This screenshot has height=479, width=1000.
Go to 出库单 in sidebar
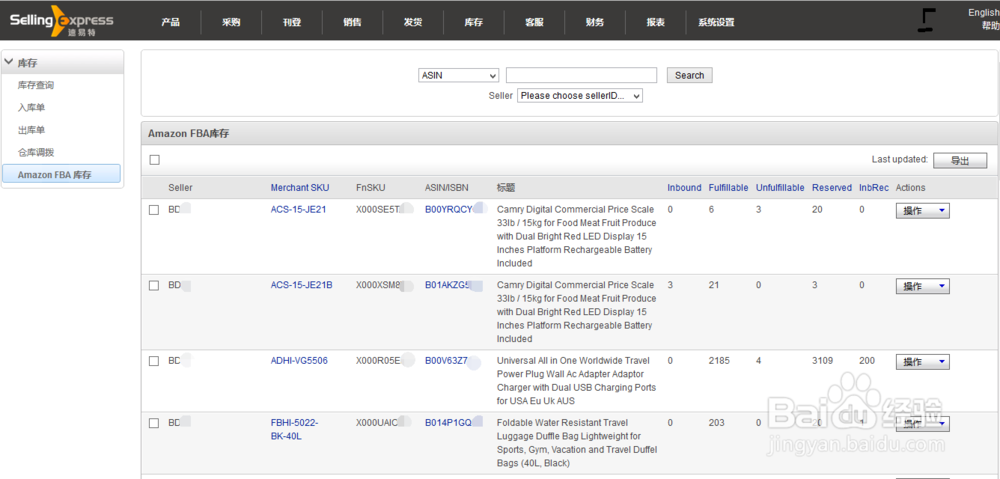tap(31, 130)
